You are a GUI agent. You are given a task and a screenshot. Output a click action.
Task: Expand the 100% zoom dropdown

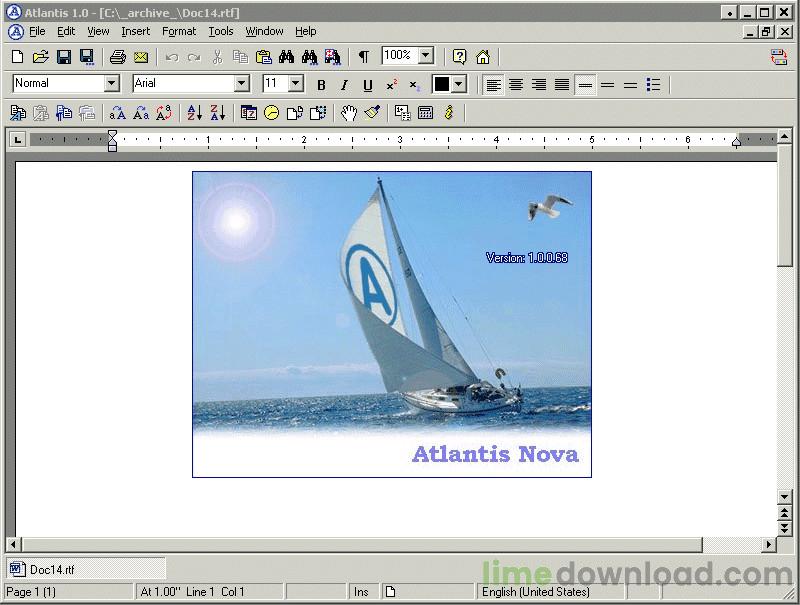click(426, 56)
